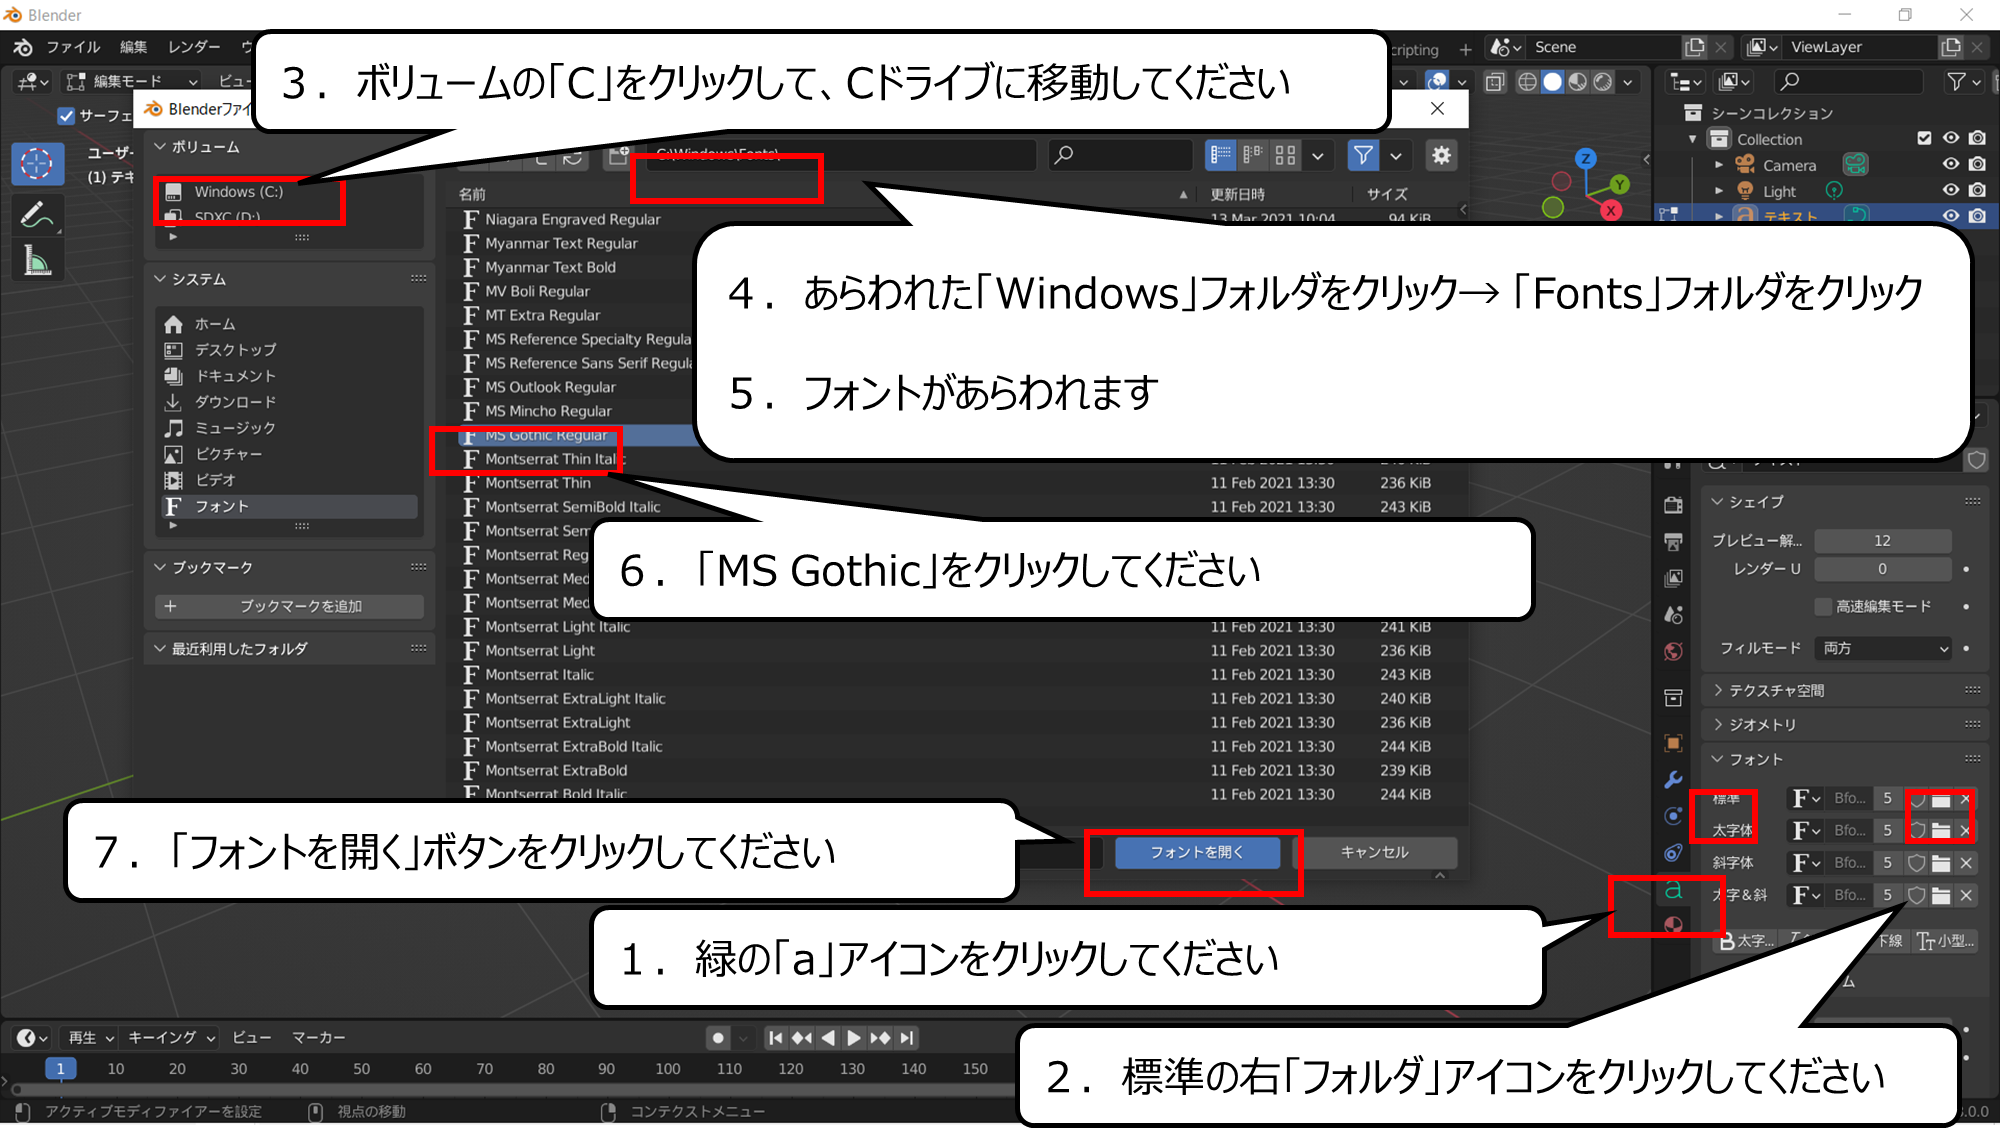This screenshot has height=1128, width=2000.
Task: Switch file browser to thumbnail view
Action: click(x=1285, y=155)
